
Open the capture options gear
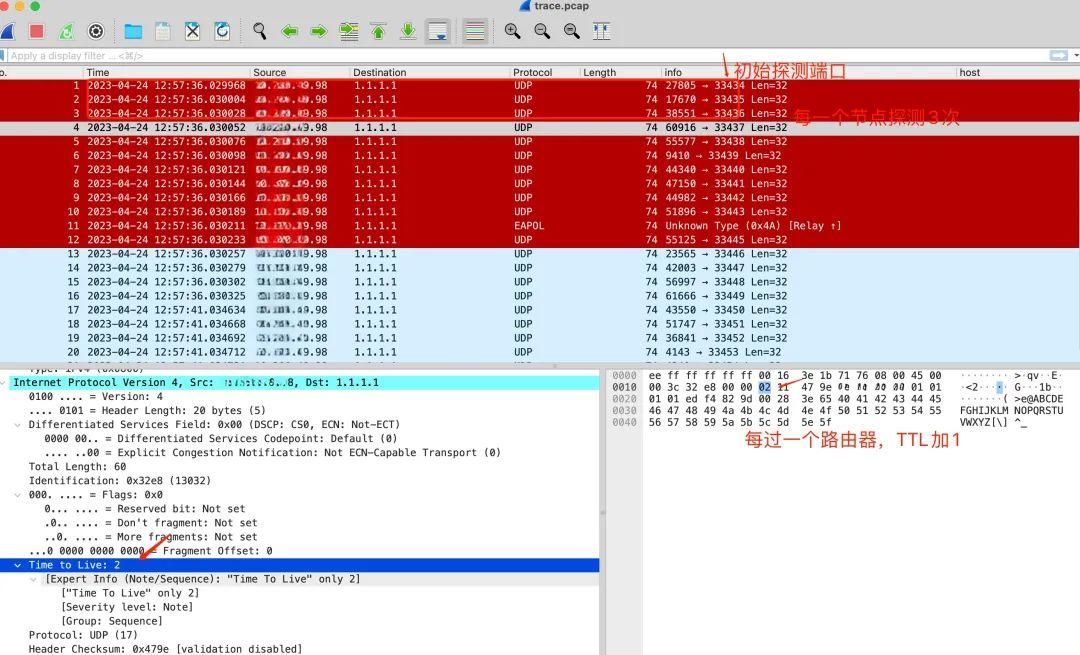pos(95,31)
